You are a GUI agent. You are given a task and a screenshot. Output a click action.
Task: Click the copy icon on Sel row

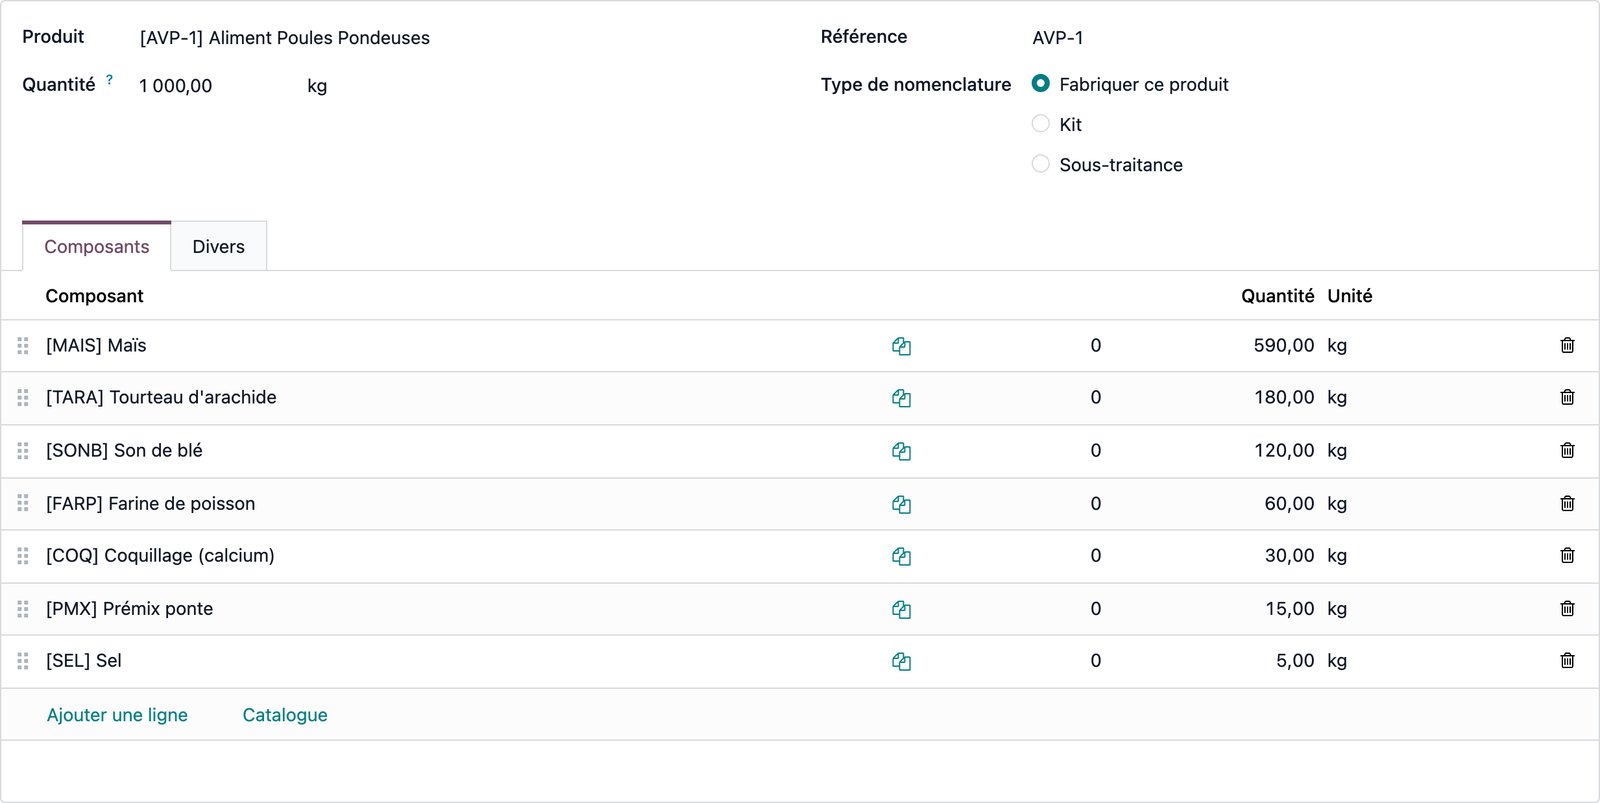pyautogui.click(x=901, y=661)
